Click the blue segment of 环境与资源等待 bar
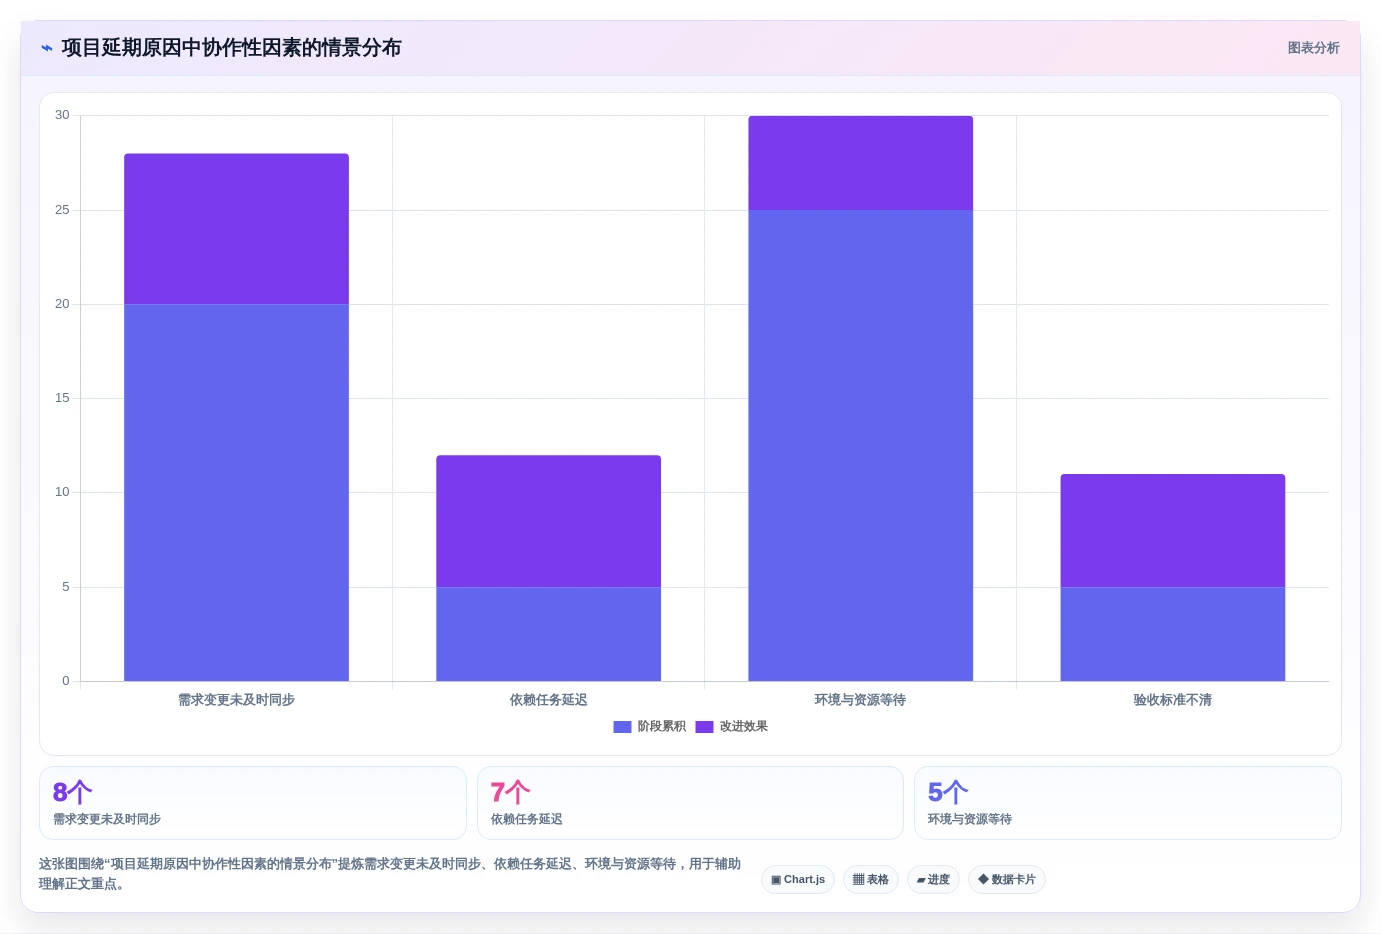 point(860,446)
